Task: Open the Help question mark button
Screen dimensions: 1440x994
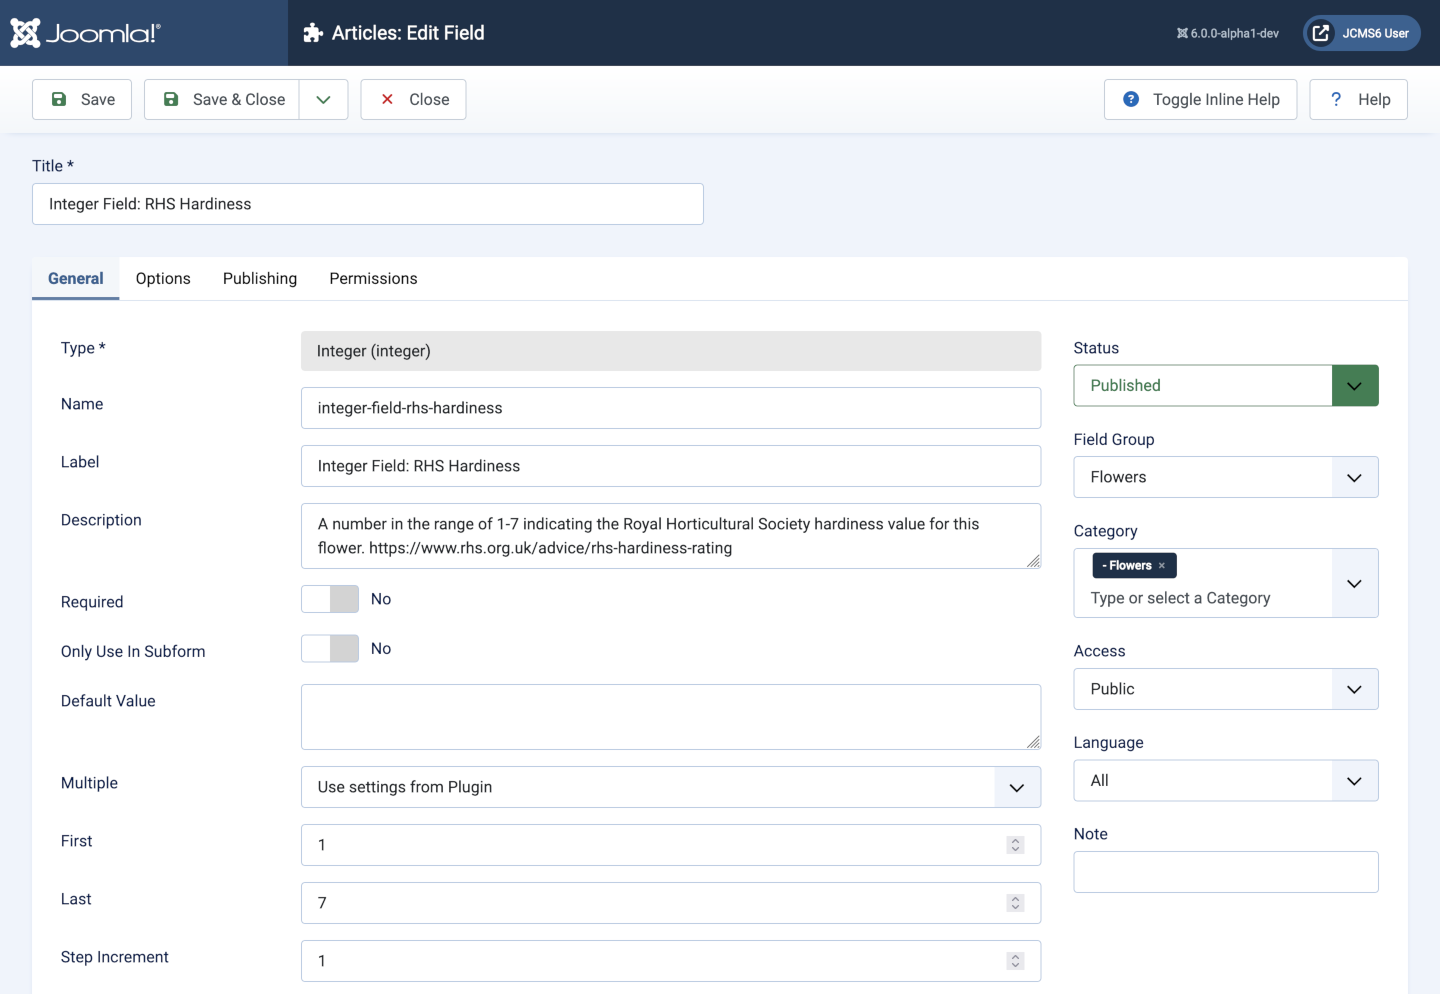Action: (x=1358, y=99)
